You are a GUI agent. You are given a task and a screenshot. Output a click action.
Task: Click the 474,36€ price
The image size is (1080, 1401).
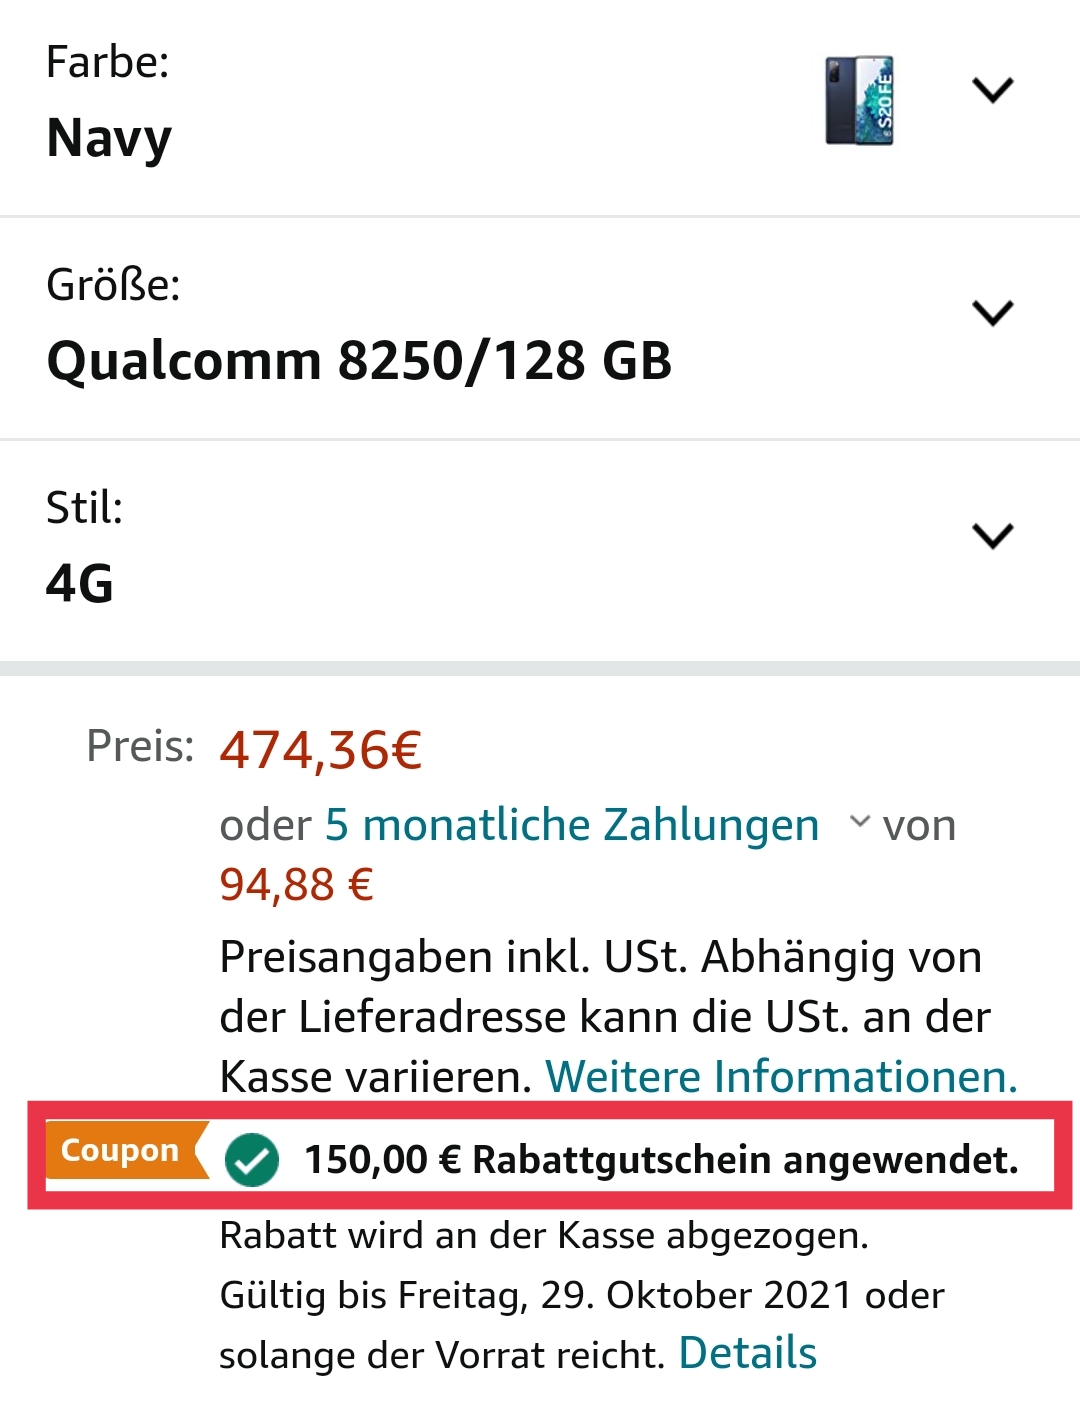[x=321, y=750]
